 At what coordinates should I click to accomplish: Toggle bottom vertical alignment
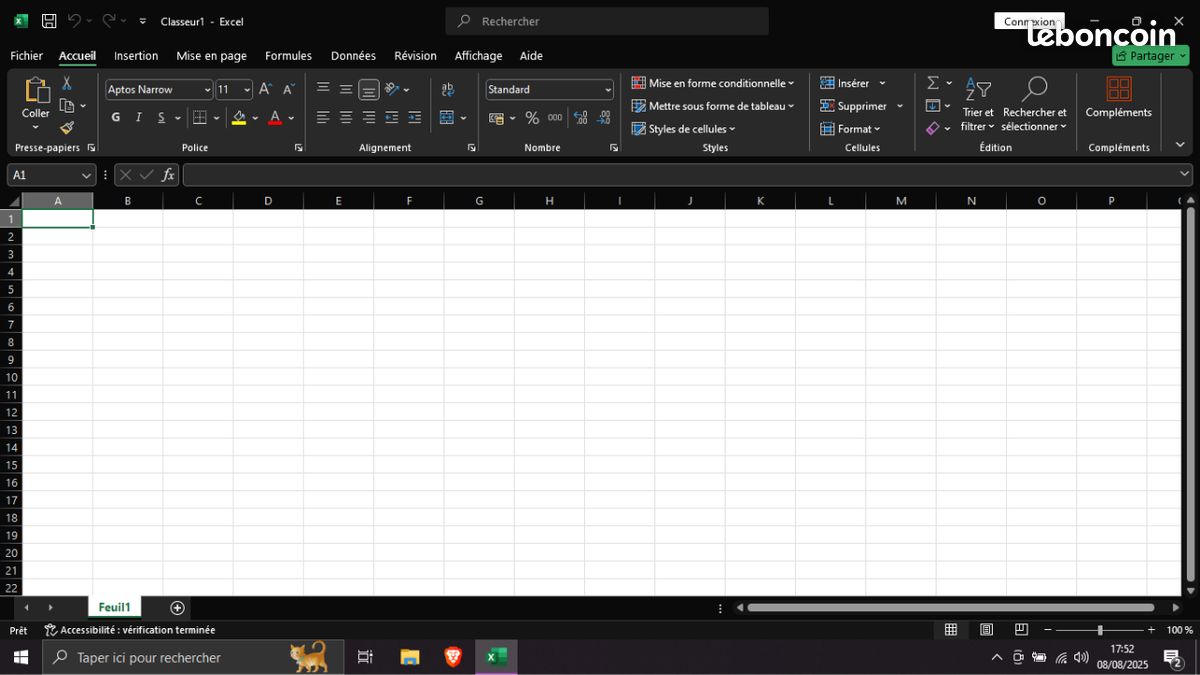[369, 89]
